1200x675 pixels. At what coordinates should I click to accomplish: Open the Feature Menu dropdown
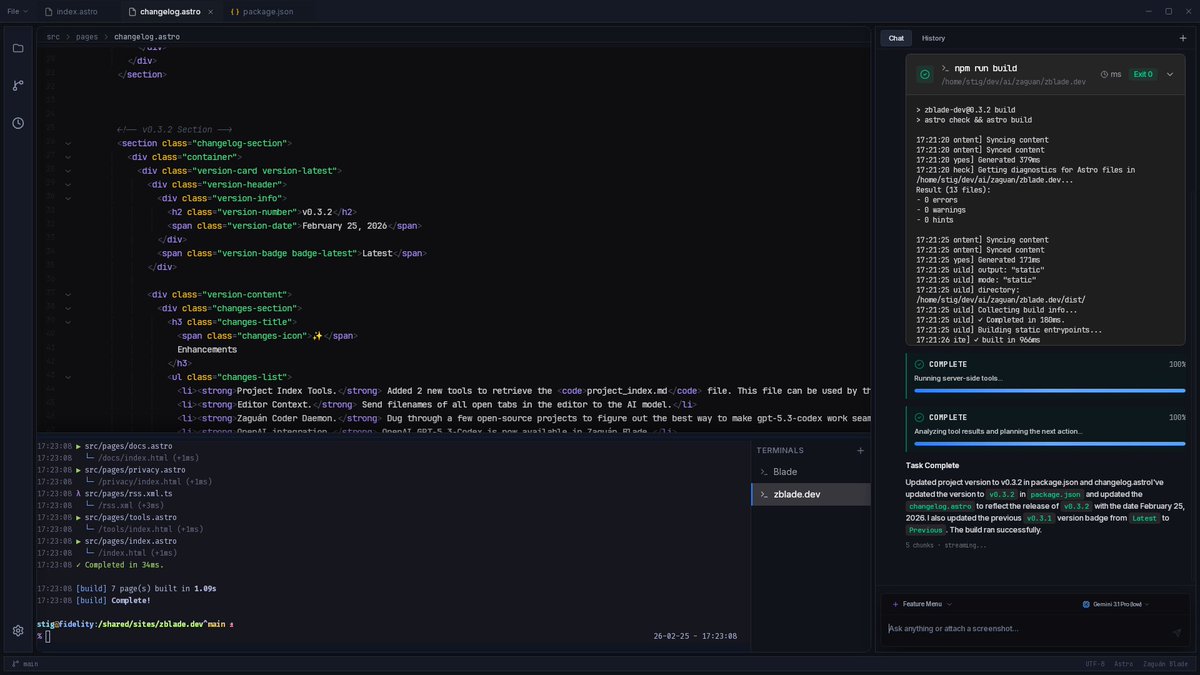[921, 604]
